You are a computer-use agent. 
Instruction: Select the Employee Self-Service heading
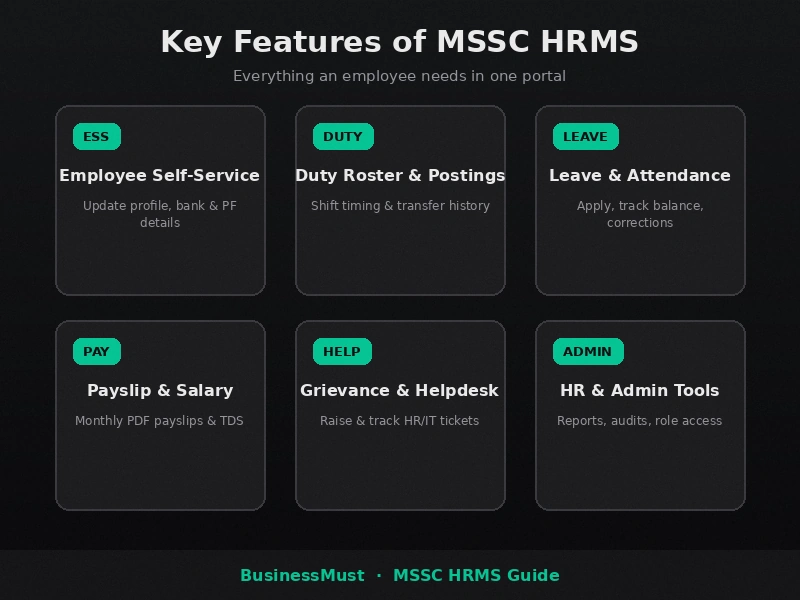coord(160,176)
